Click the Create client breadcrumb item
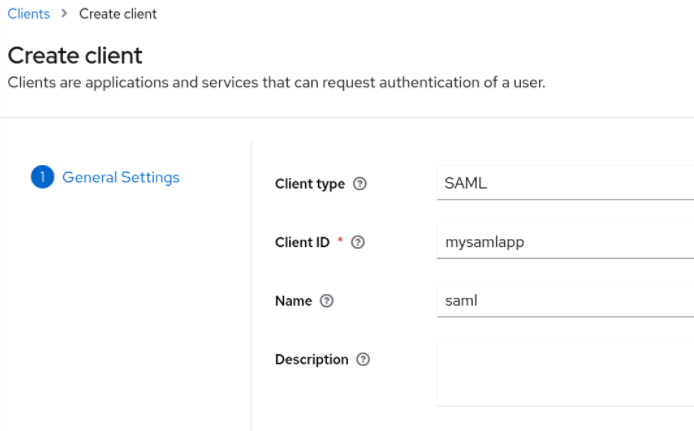Screen dimensions: 694x431 click(x=118, y=14)
